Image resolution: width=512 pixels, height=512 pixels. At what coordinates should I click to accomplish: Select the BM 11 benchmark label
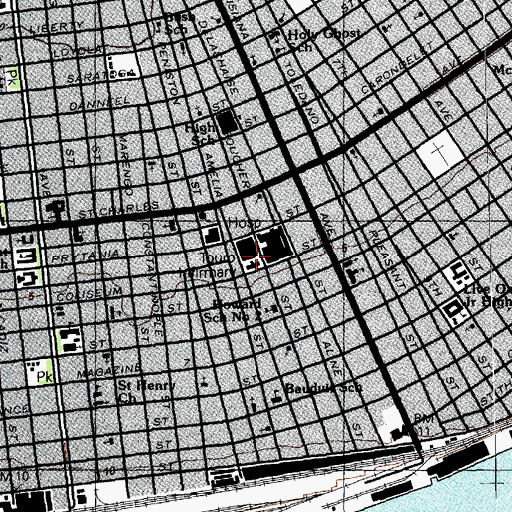(424, 425)
